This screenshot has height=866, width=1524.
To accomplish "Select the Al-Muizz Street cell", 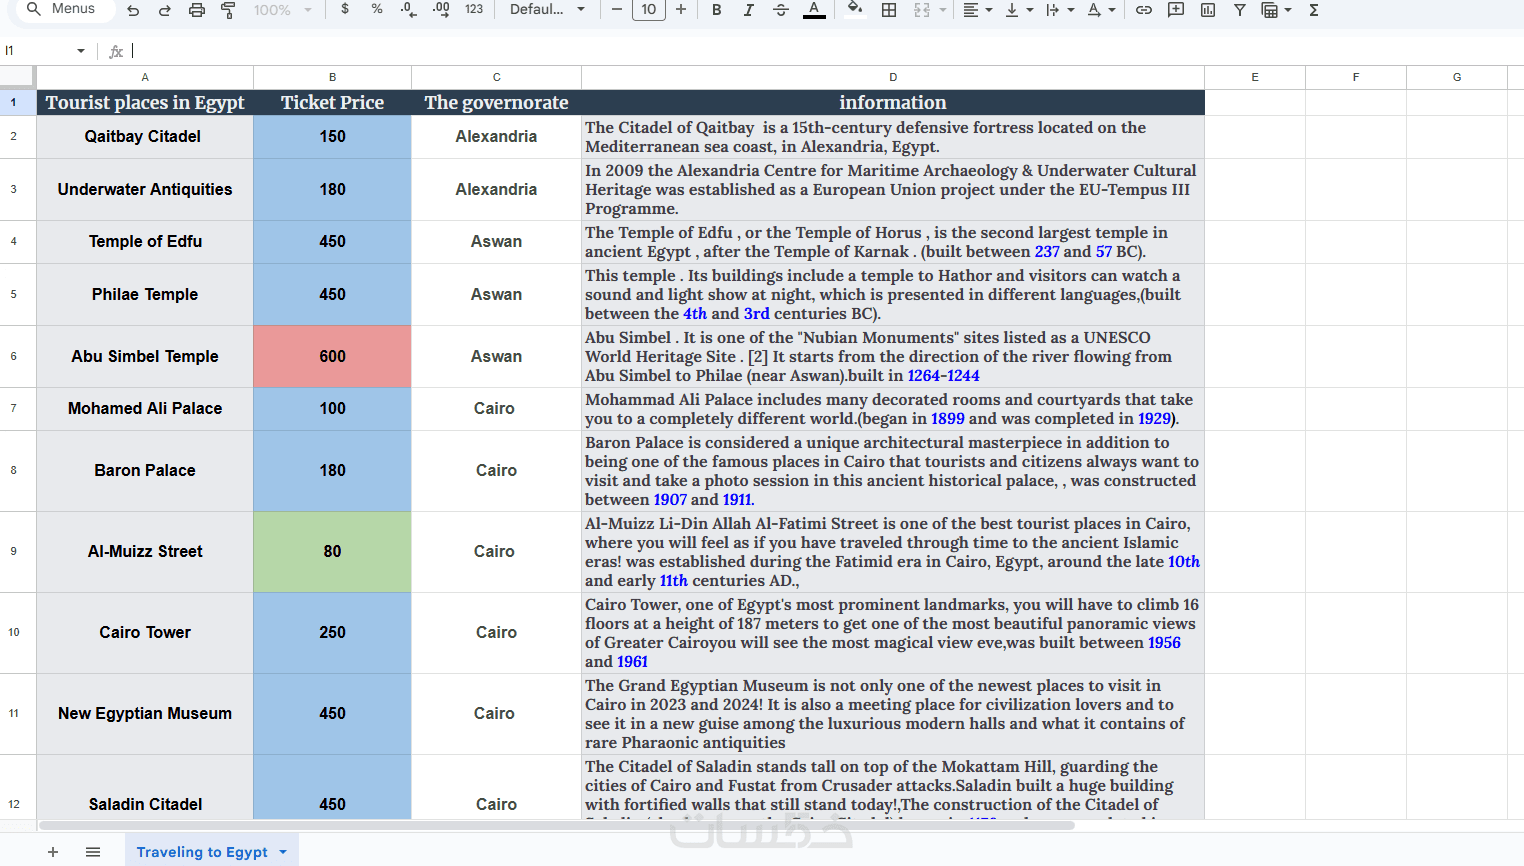I will point(145,551).
